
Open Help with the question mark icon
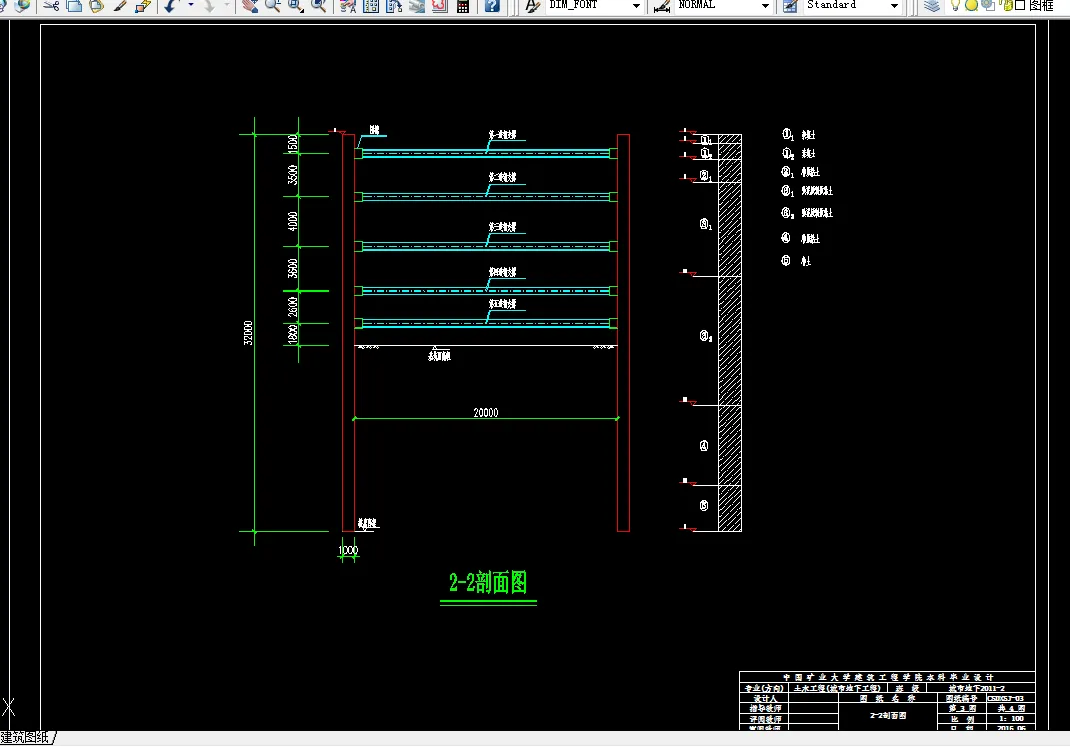point(492,5)
